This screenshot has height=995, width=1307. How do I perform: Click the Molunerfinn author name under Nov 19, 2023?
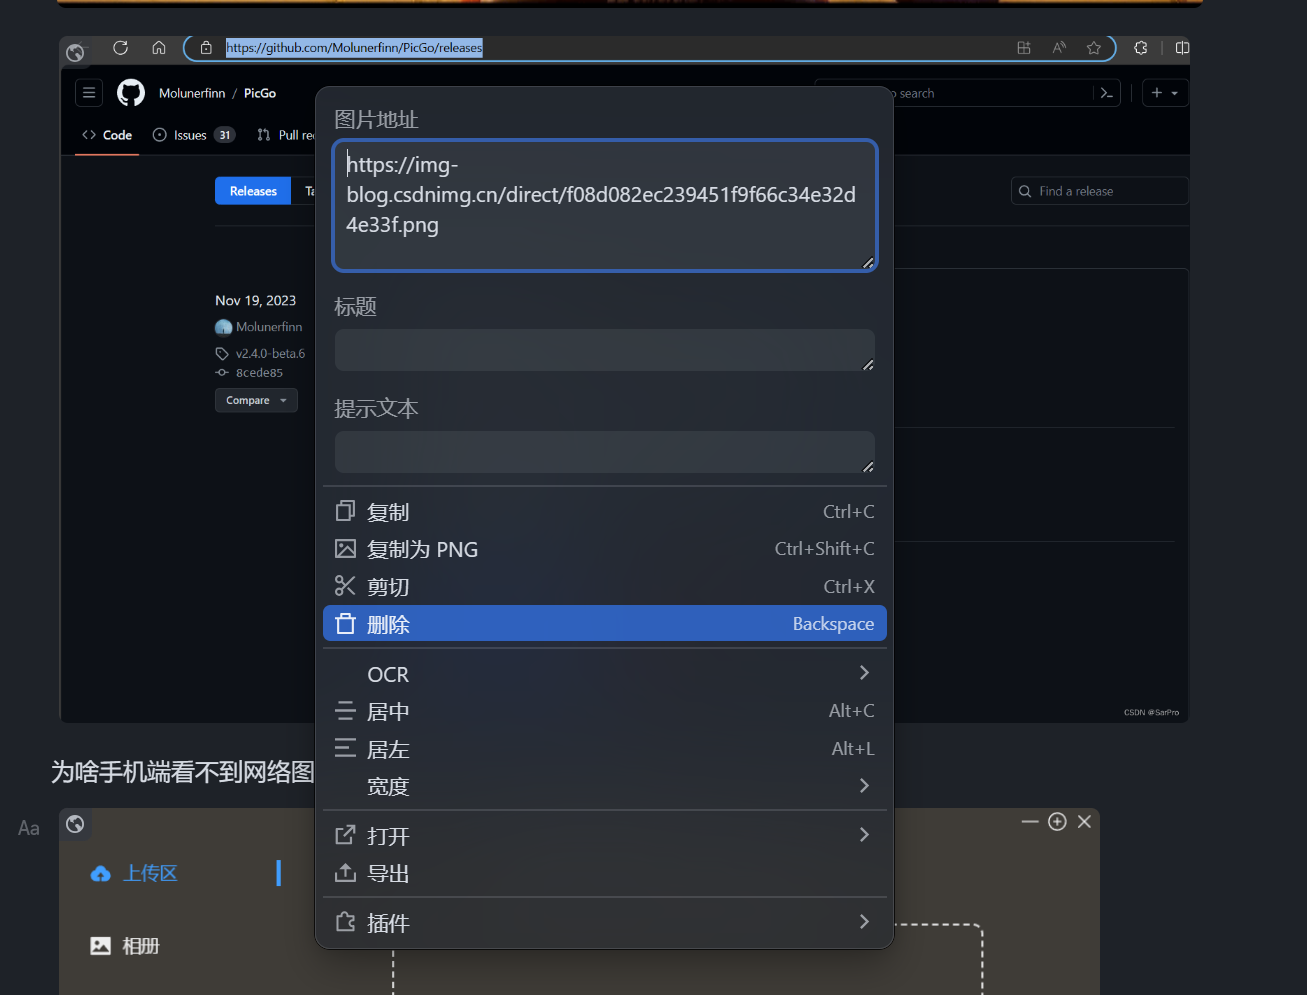coord(269,327)
